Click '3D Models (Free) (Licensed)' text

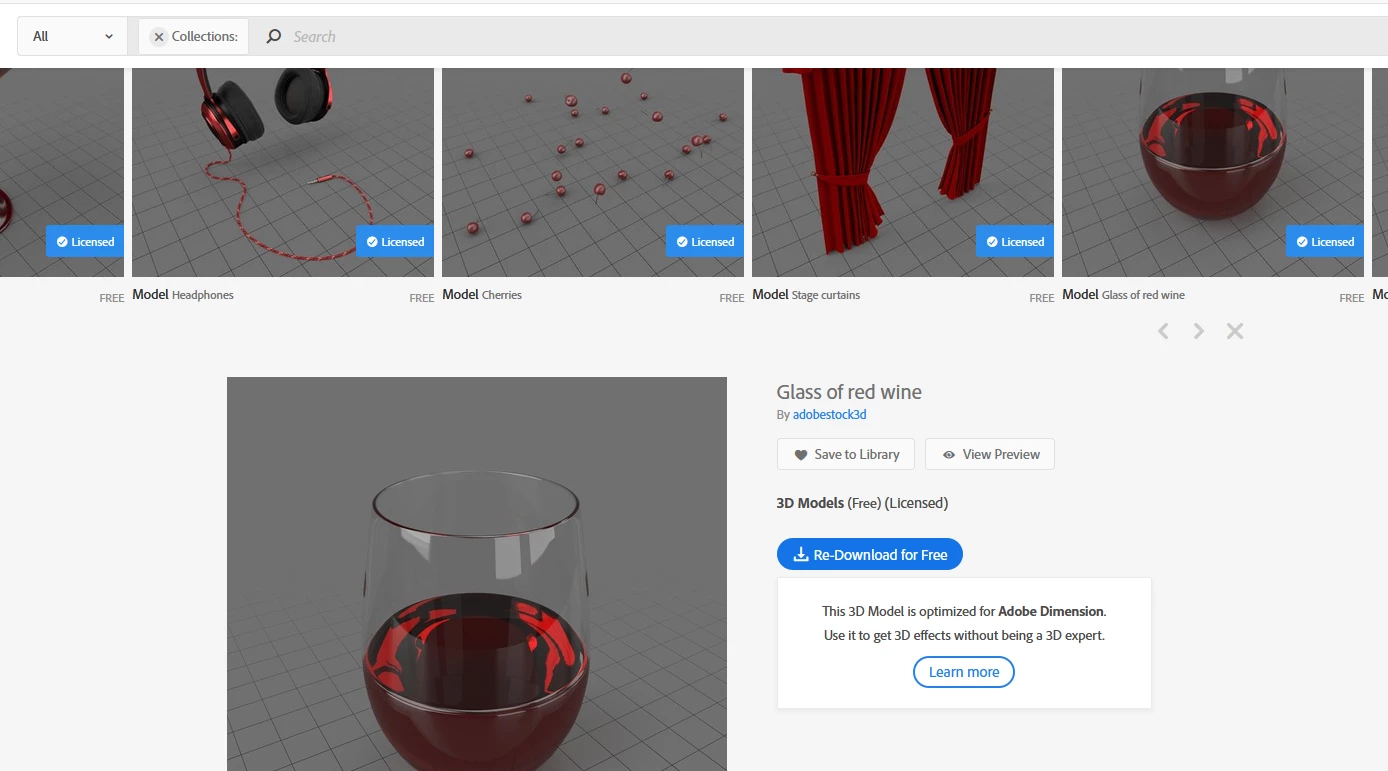coord(862,503)
